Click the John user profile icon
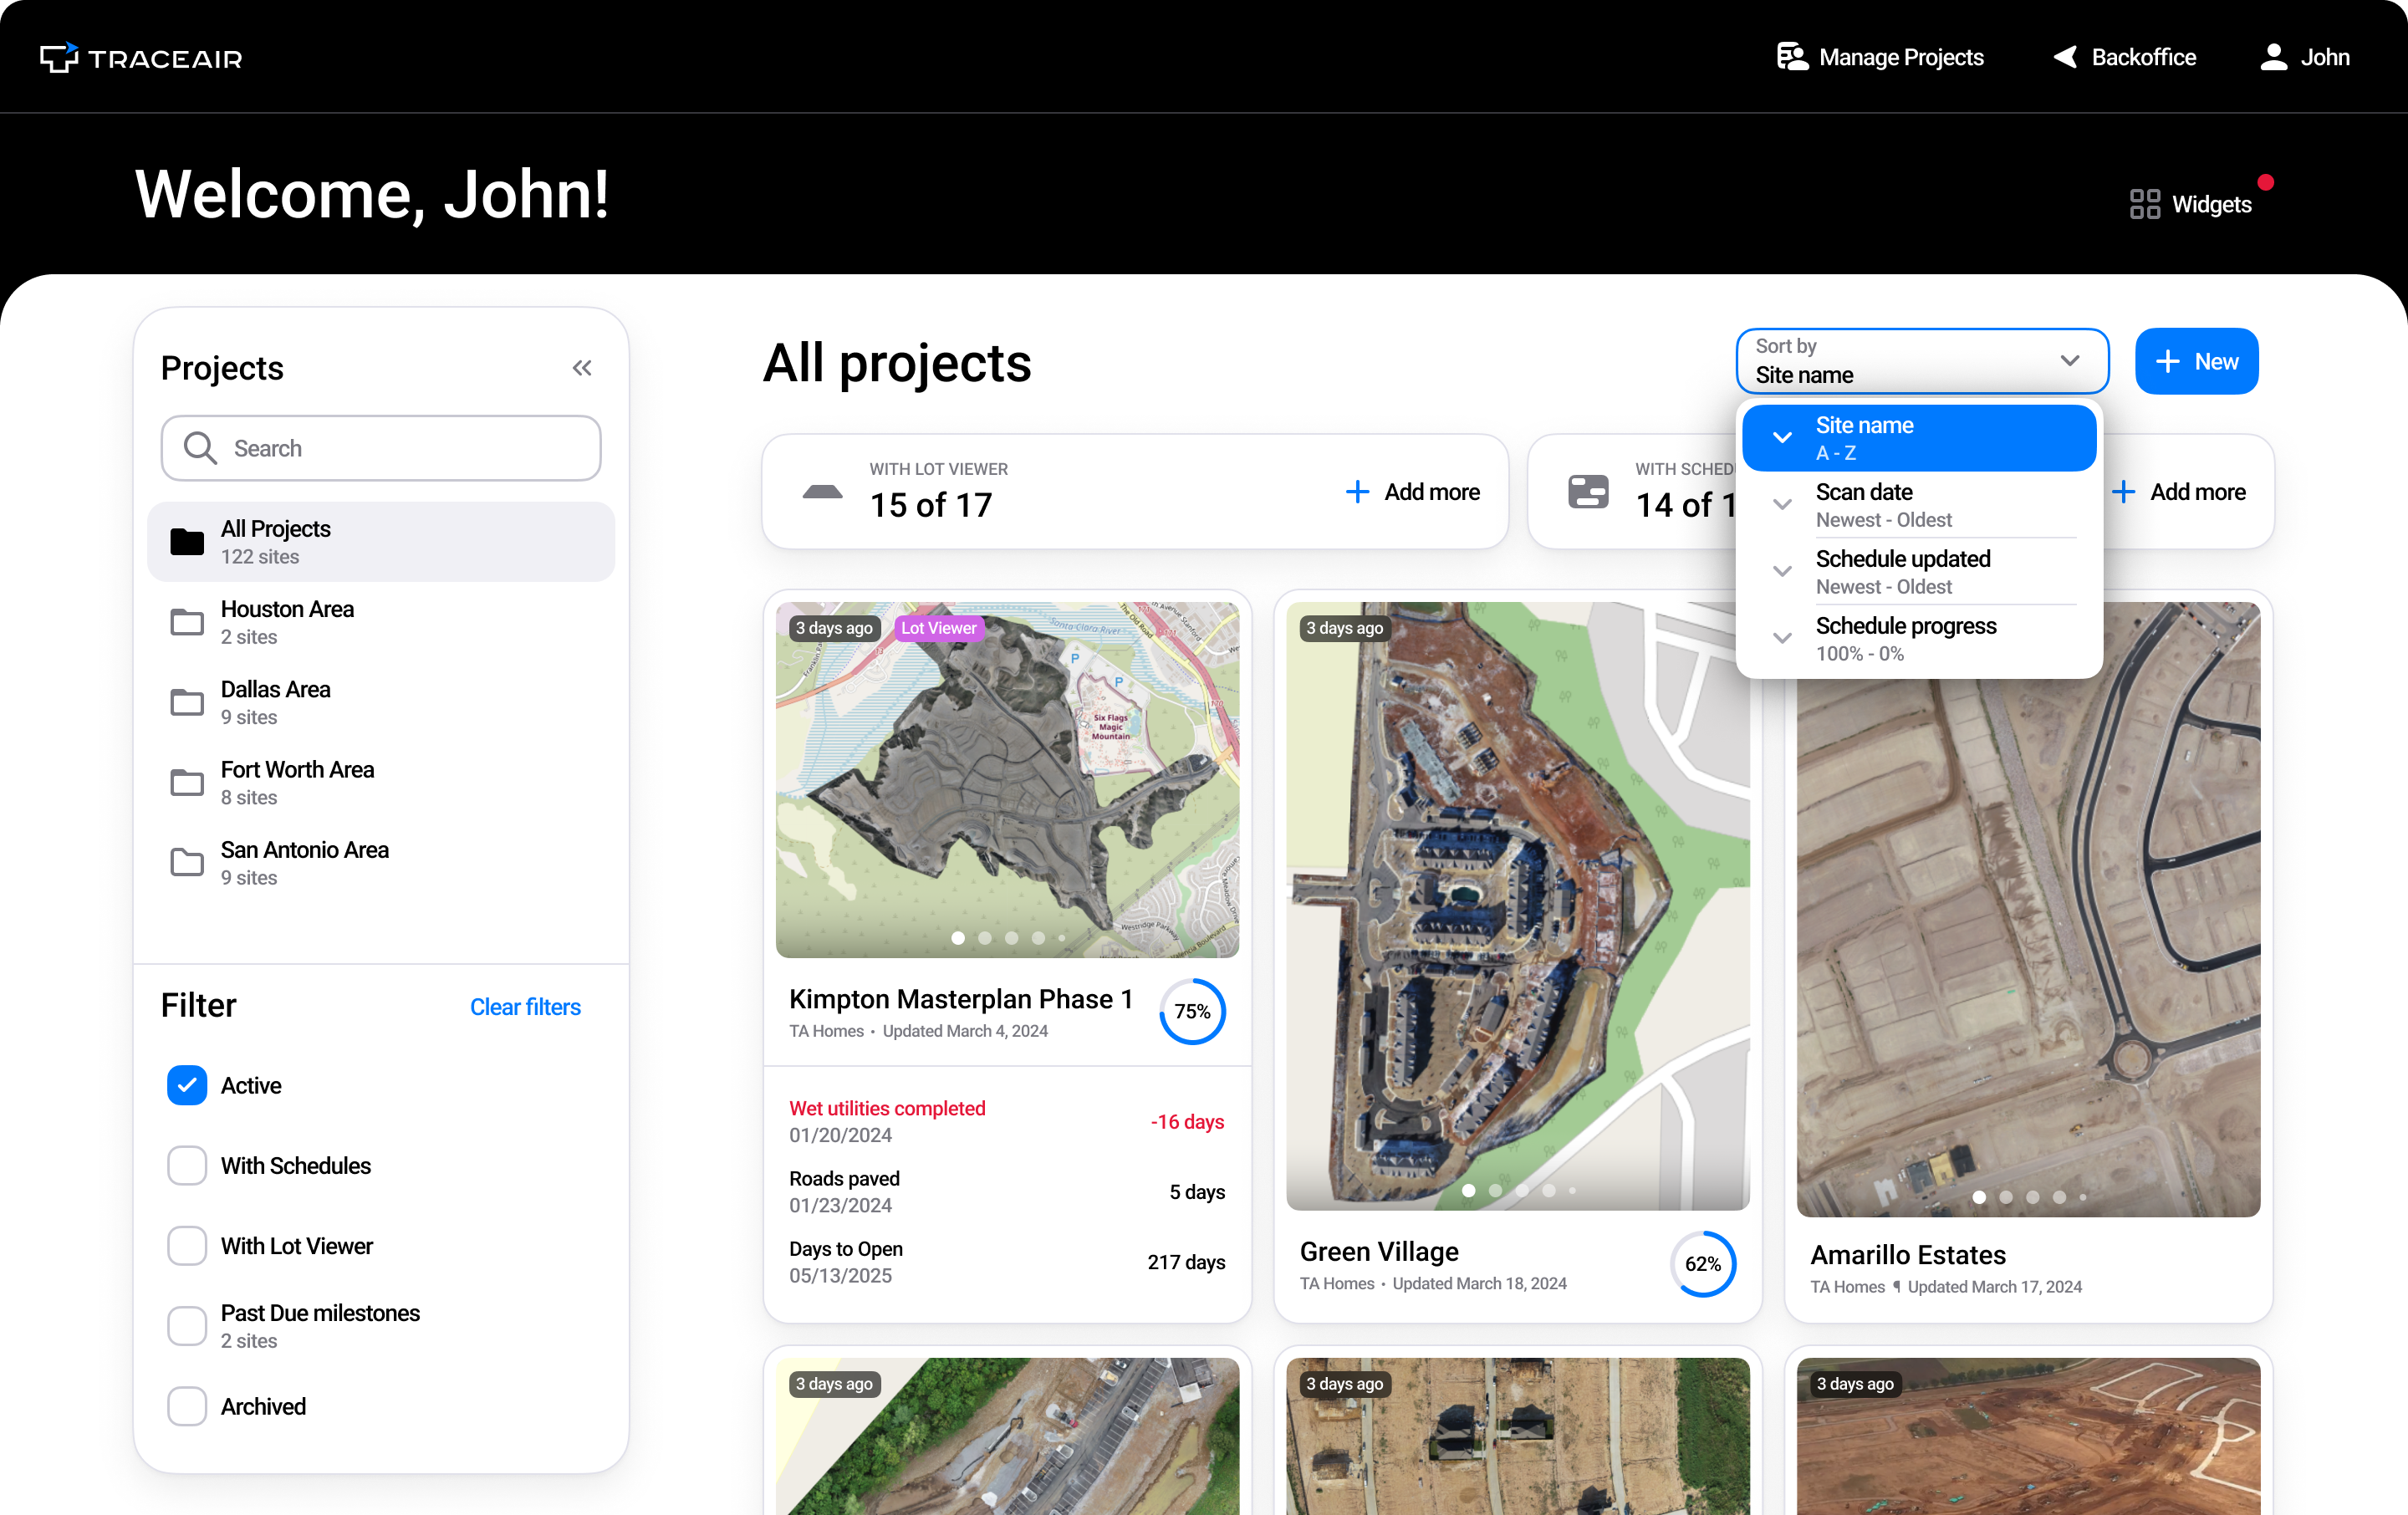Screen dimensions: 2408x1515 coord(2273,57)
